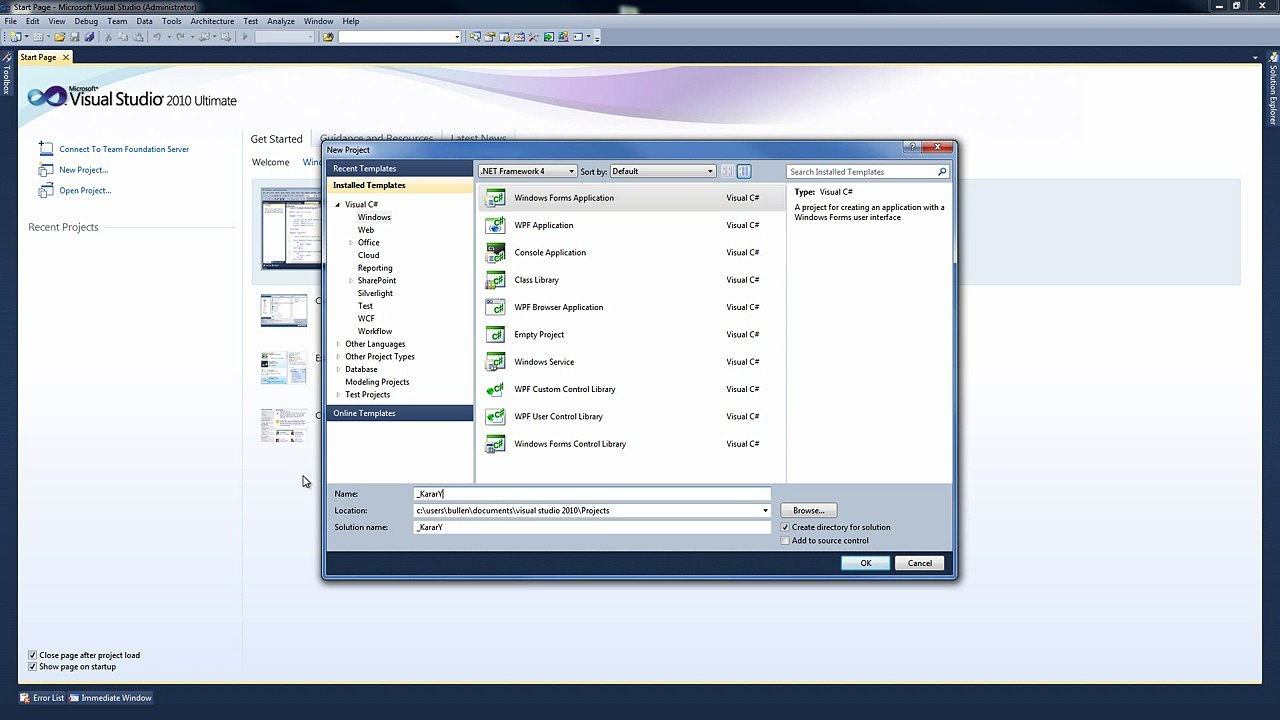
Task: Switch to the Get Started tab
Action: 276,139
